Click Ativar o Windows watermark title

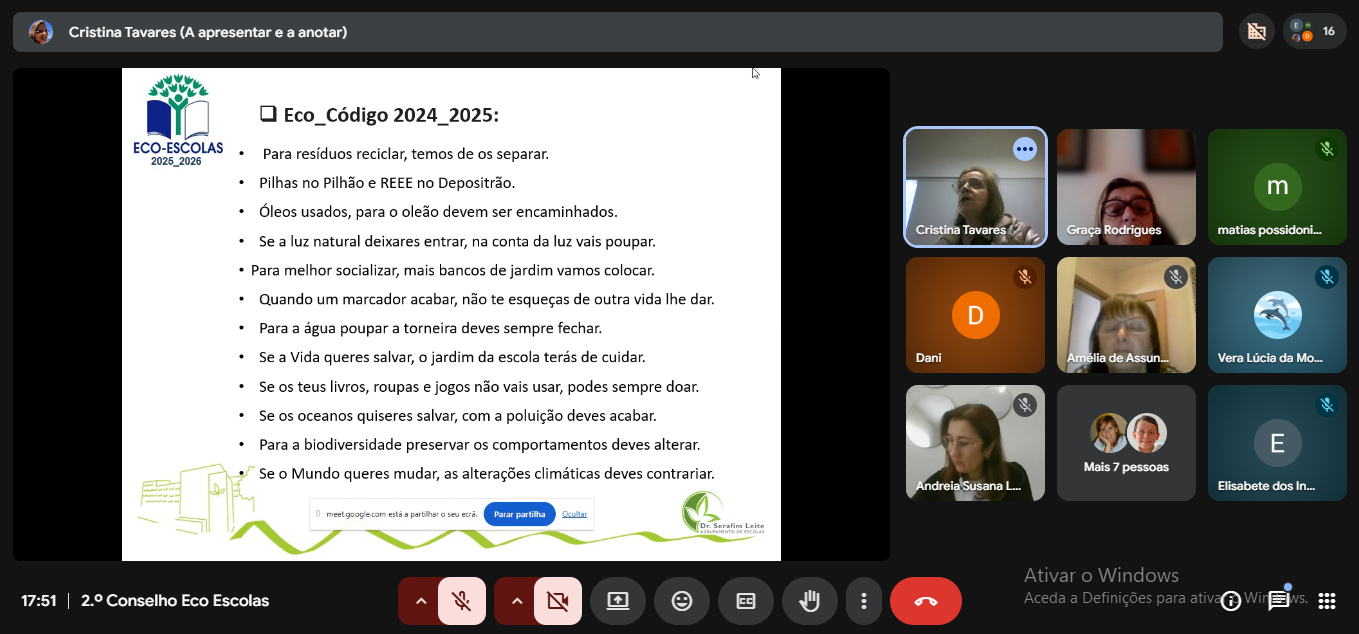click(x=1101, y=575)
